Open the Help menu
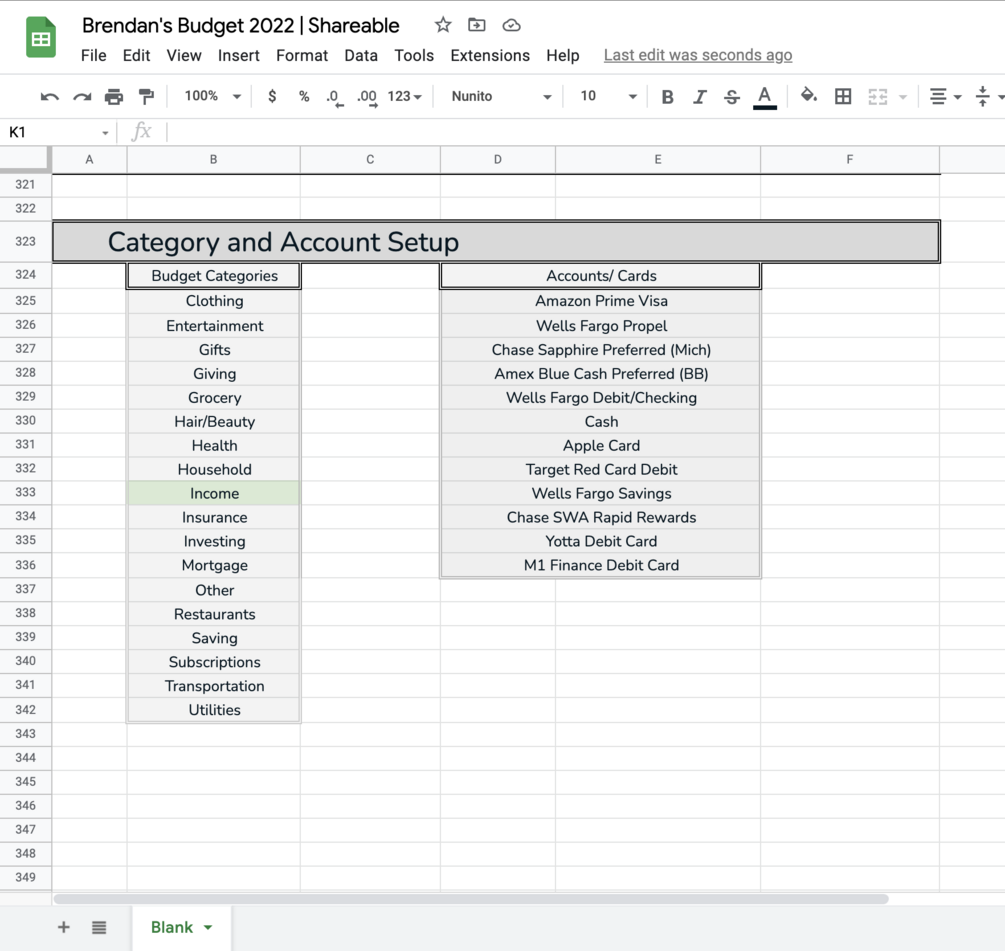Screen dimensions: 1005x951 (563, 56)
